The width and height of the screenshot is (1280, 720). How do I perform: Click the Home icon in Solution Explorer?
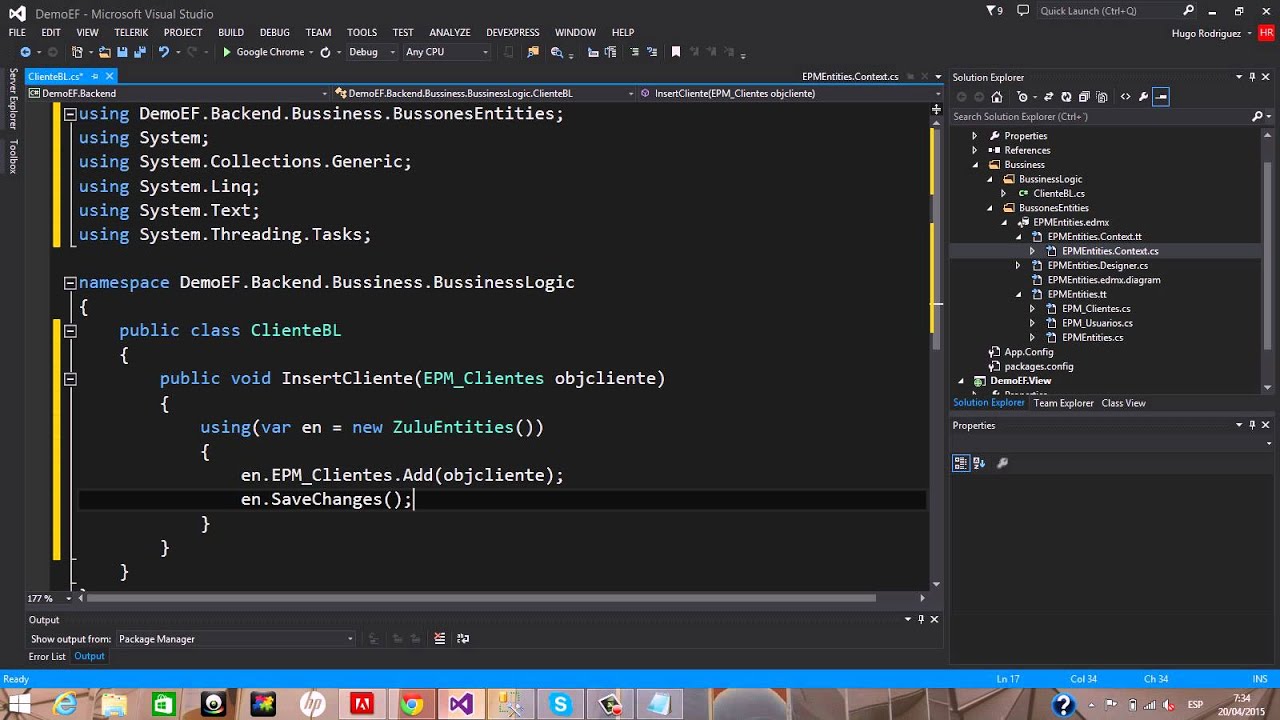pos(996,97)
